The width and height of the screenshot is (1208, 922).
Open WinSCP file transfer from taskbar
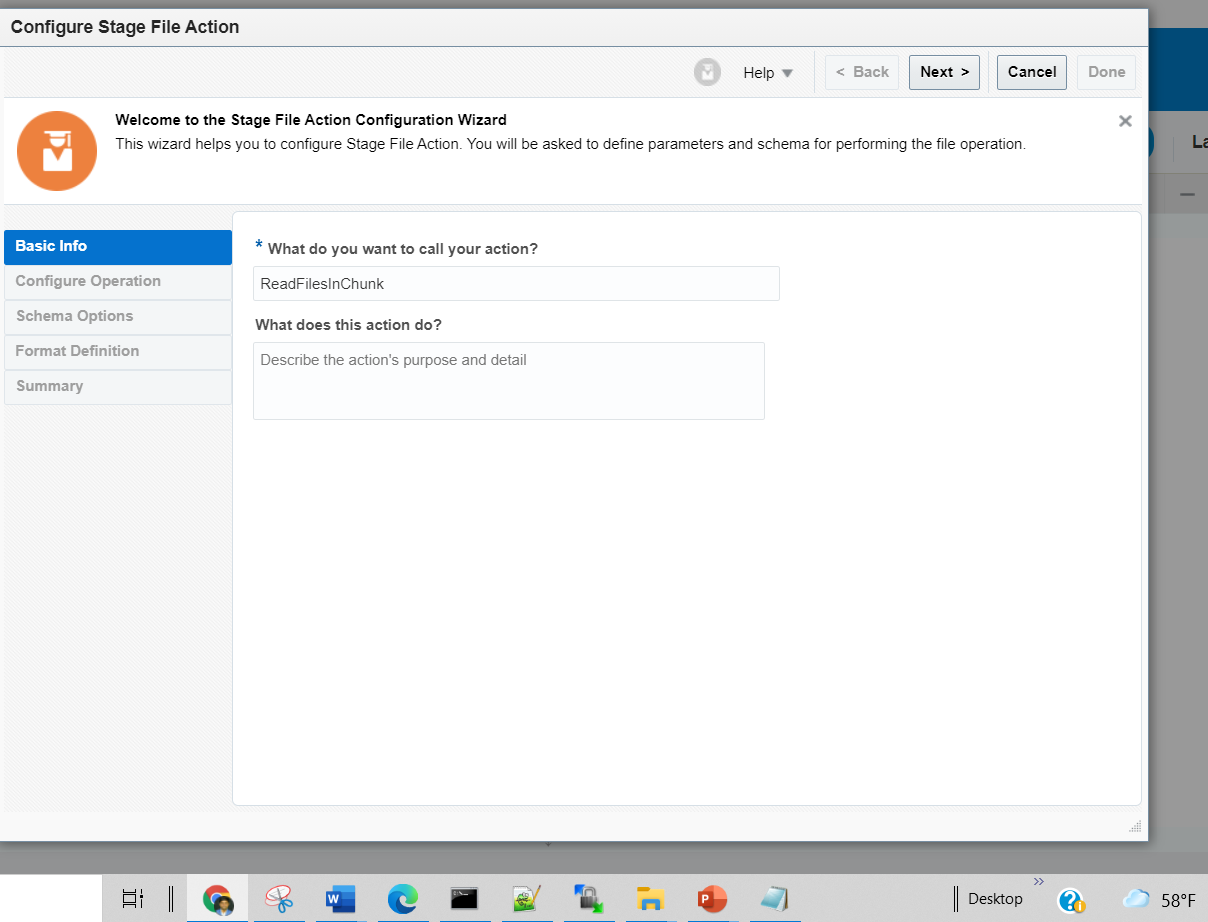(588, 899)
